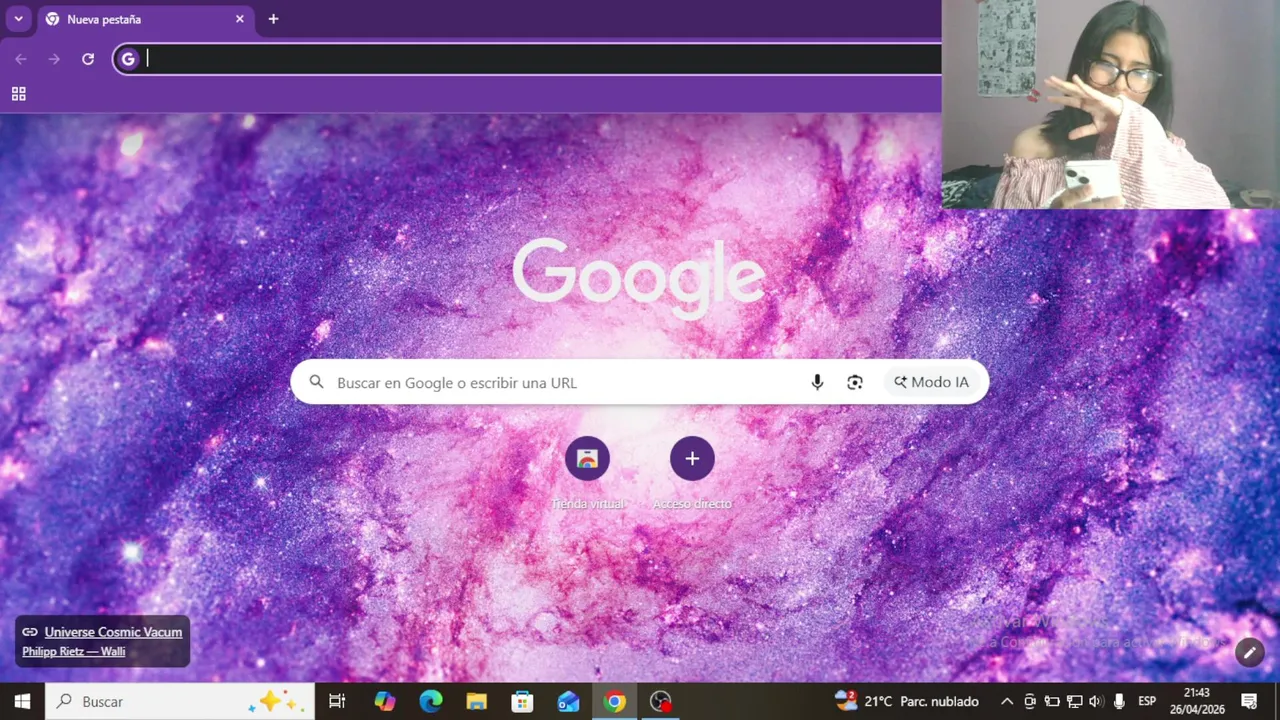This screenshot has height=720, width=1280.
Task: Launch Copilot from the taskbar
Action: (385, 702)
